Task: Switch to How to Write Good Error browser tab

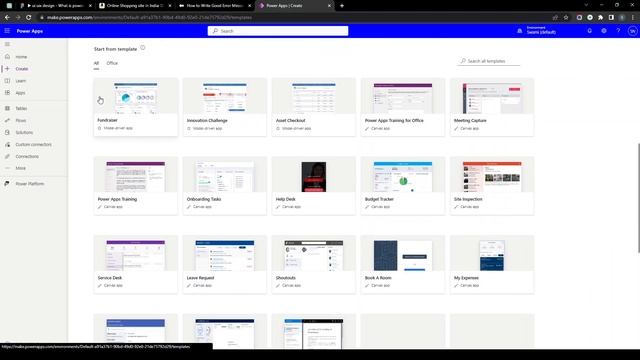Action: [215, 6]
